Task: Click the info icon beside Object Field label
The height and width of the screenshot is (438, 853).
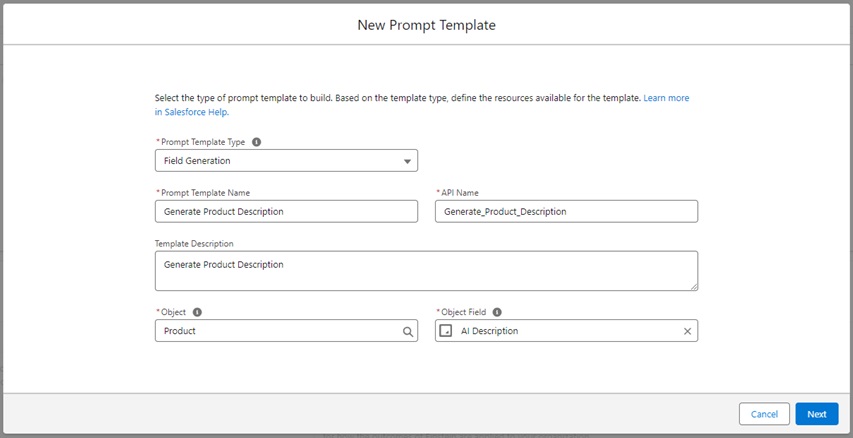Action: [497, 312]
